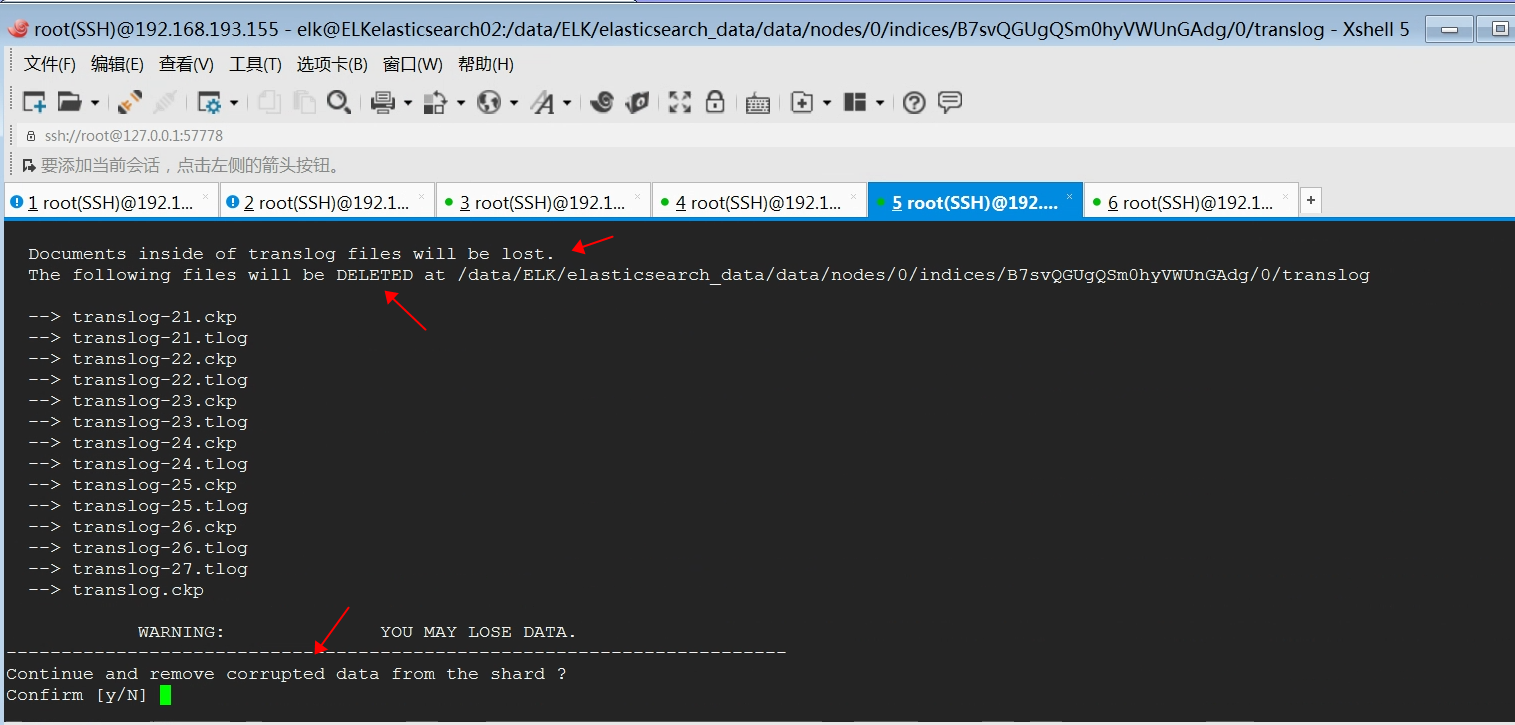Click the keyboard key-mapping icon

click(x=757, y=103)
